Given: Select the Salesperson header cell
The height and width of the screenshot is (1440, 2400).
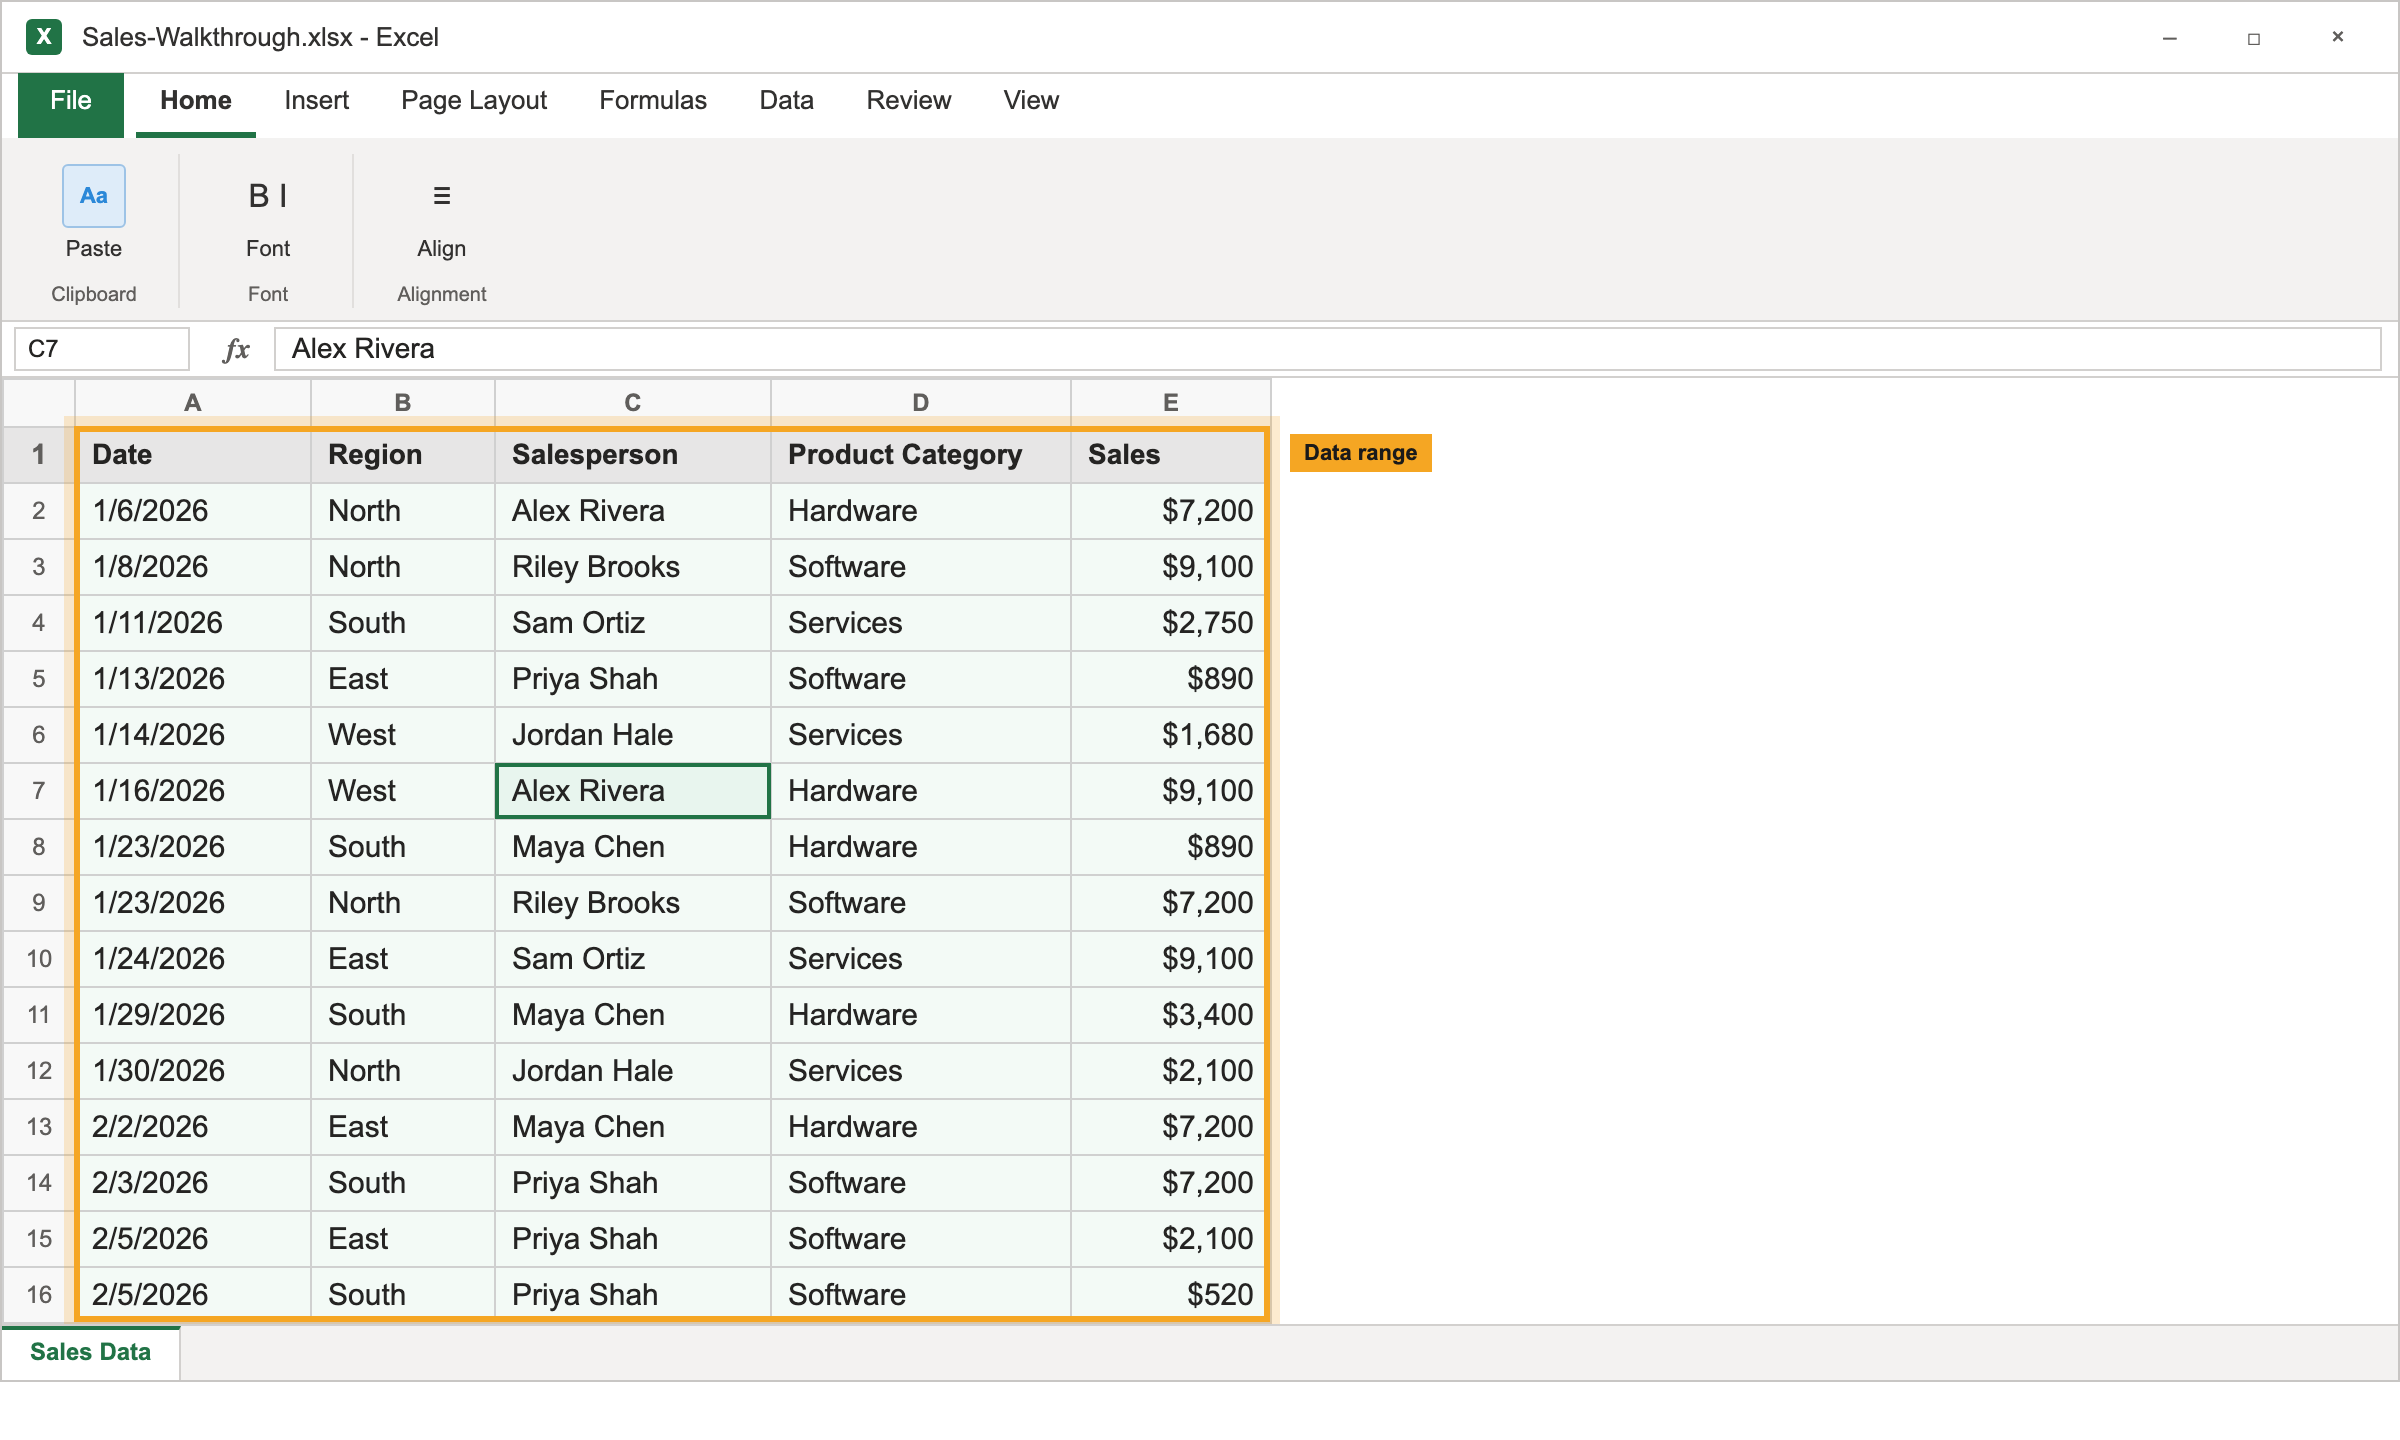Looking at the screenshot, I should (x=633, y=455).
